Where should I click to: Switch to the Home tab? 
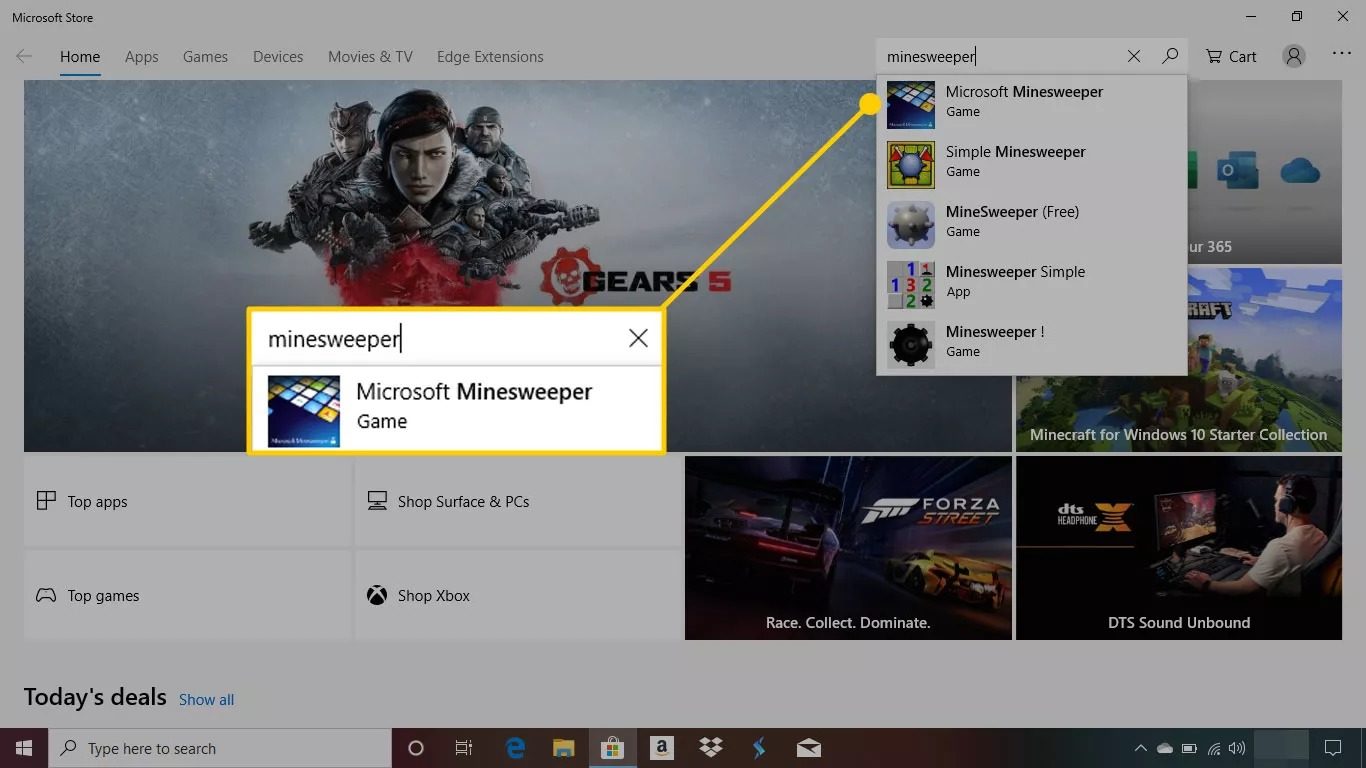pos(80,57)
